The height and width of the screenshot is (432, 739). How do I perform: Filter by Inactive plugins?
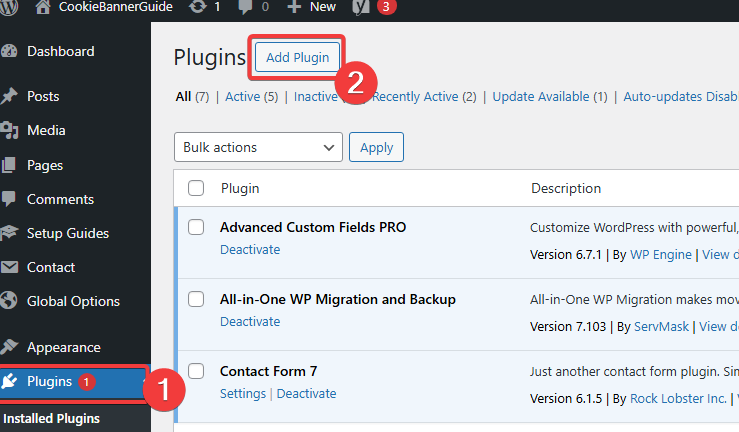coord(315,97)
